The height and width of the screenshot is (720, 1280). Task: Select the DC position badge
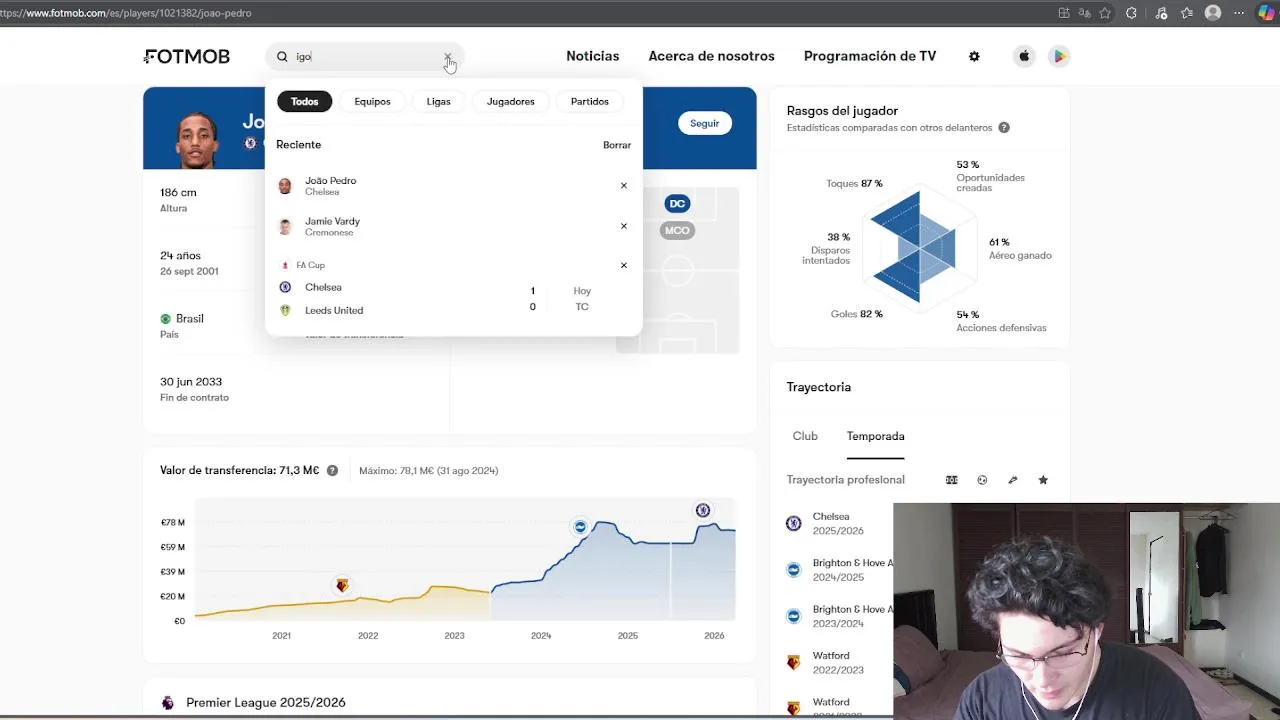click(677, 204)
